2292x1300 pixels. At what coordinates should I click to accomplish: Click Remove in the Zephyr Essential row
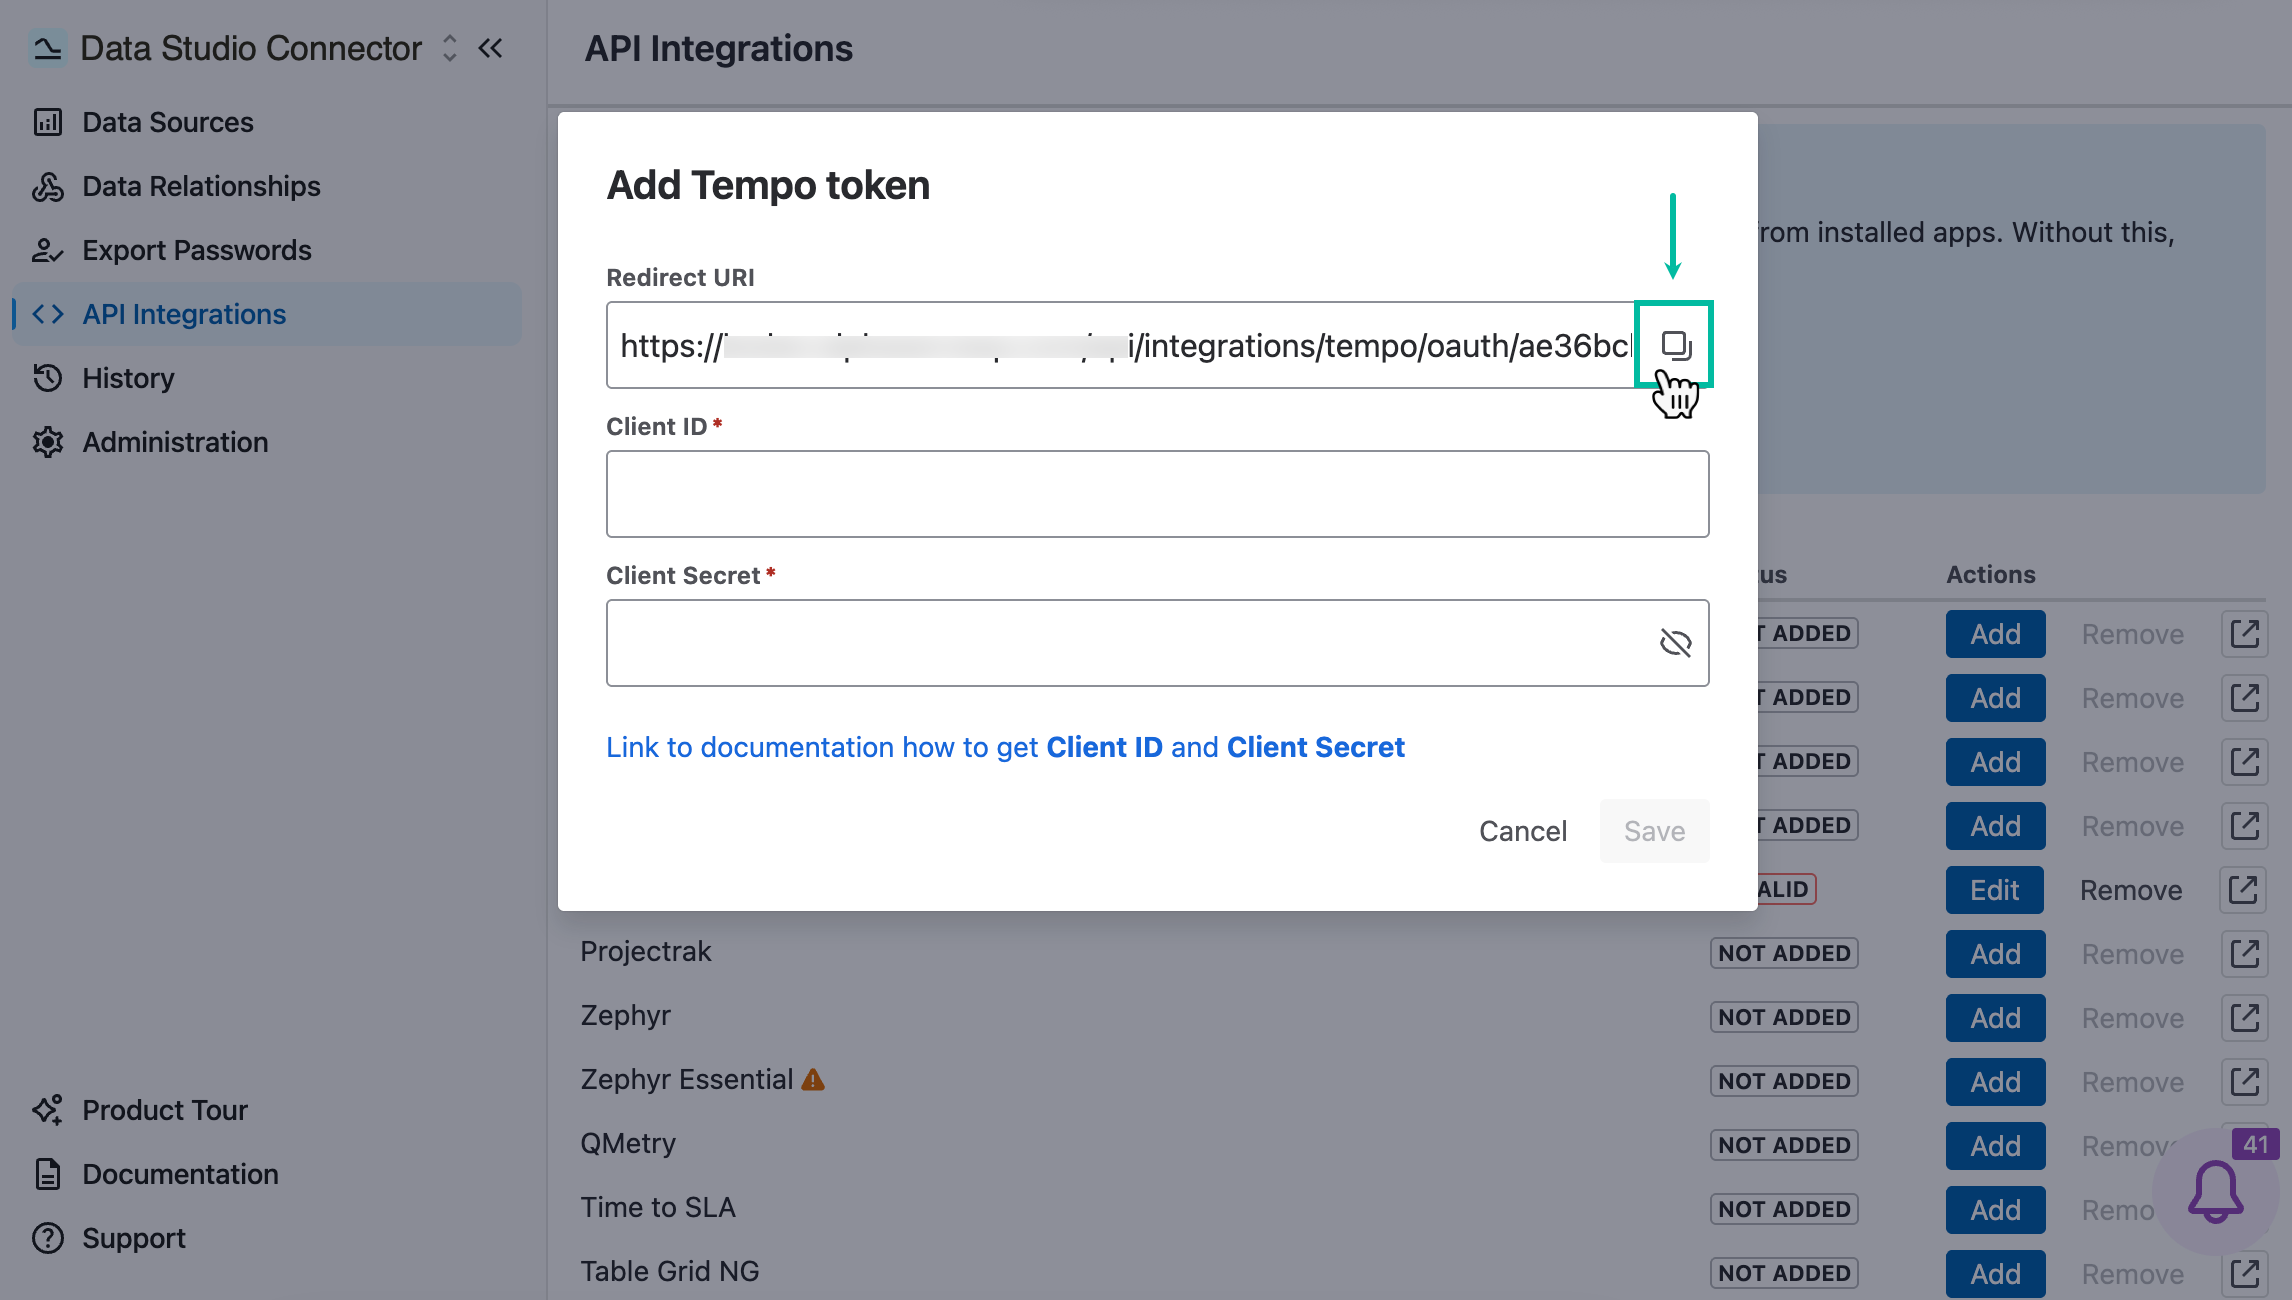[x=2133, y=1082]
